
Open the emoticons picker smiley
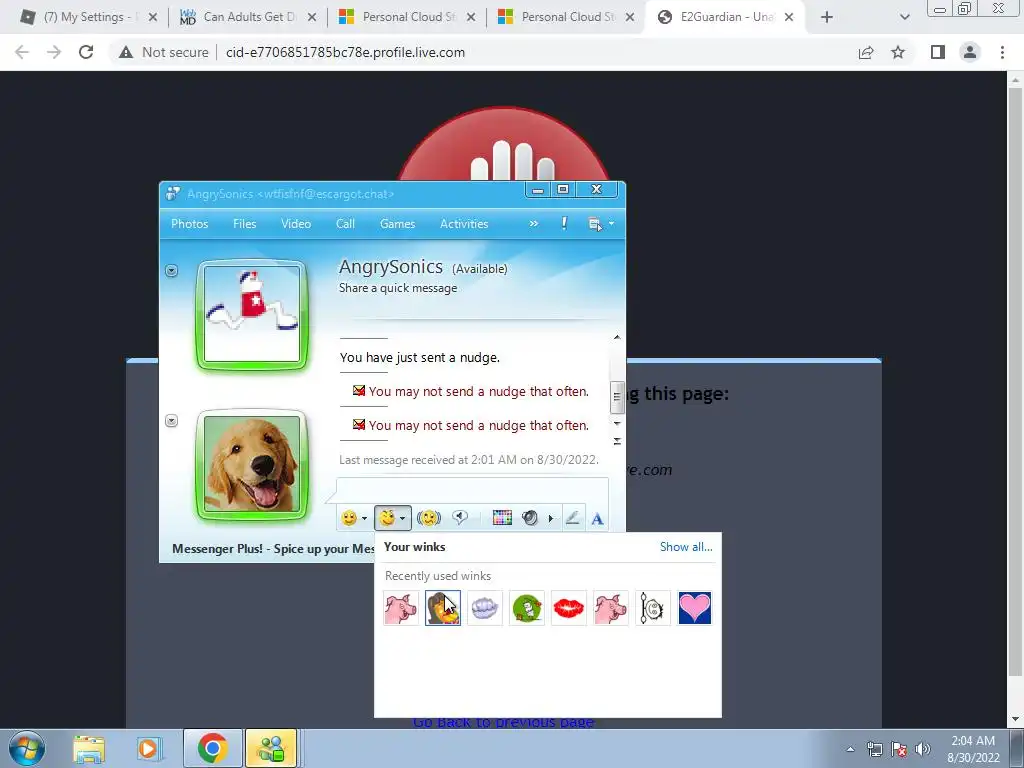[x=349, y=518]
